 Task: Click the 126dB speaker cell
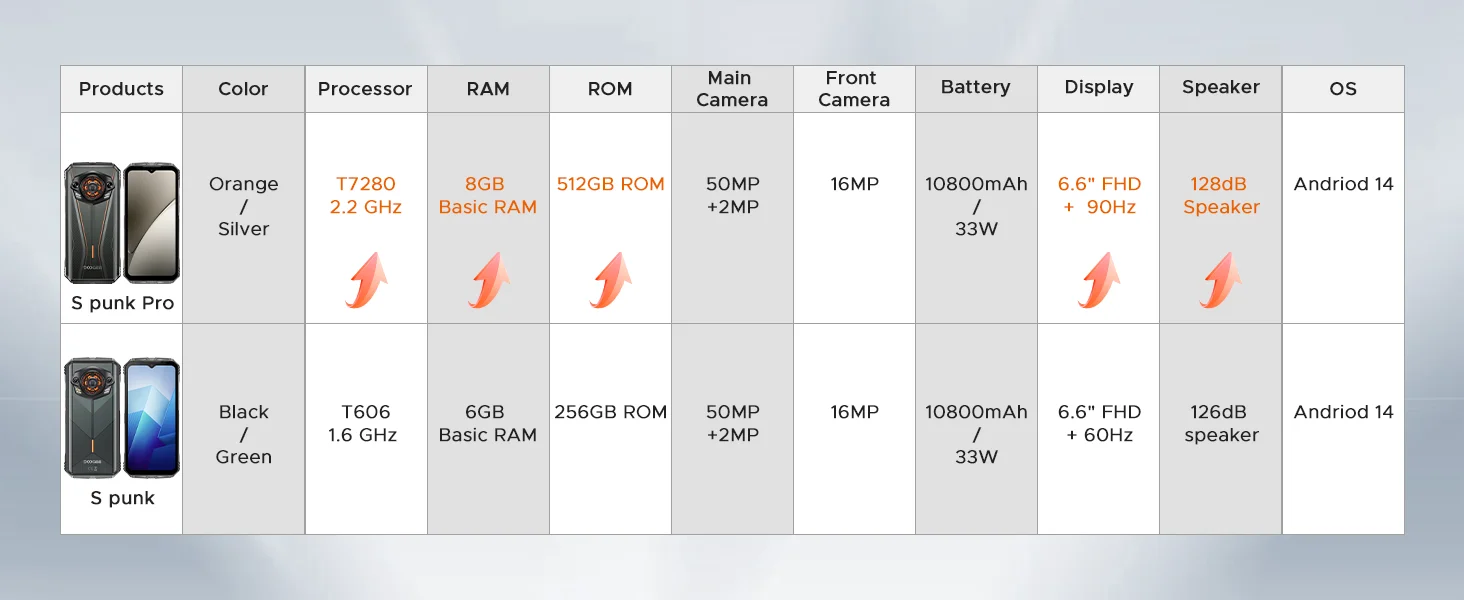point(1220,423)
